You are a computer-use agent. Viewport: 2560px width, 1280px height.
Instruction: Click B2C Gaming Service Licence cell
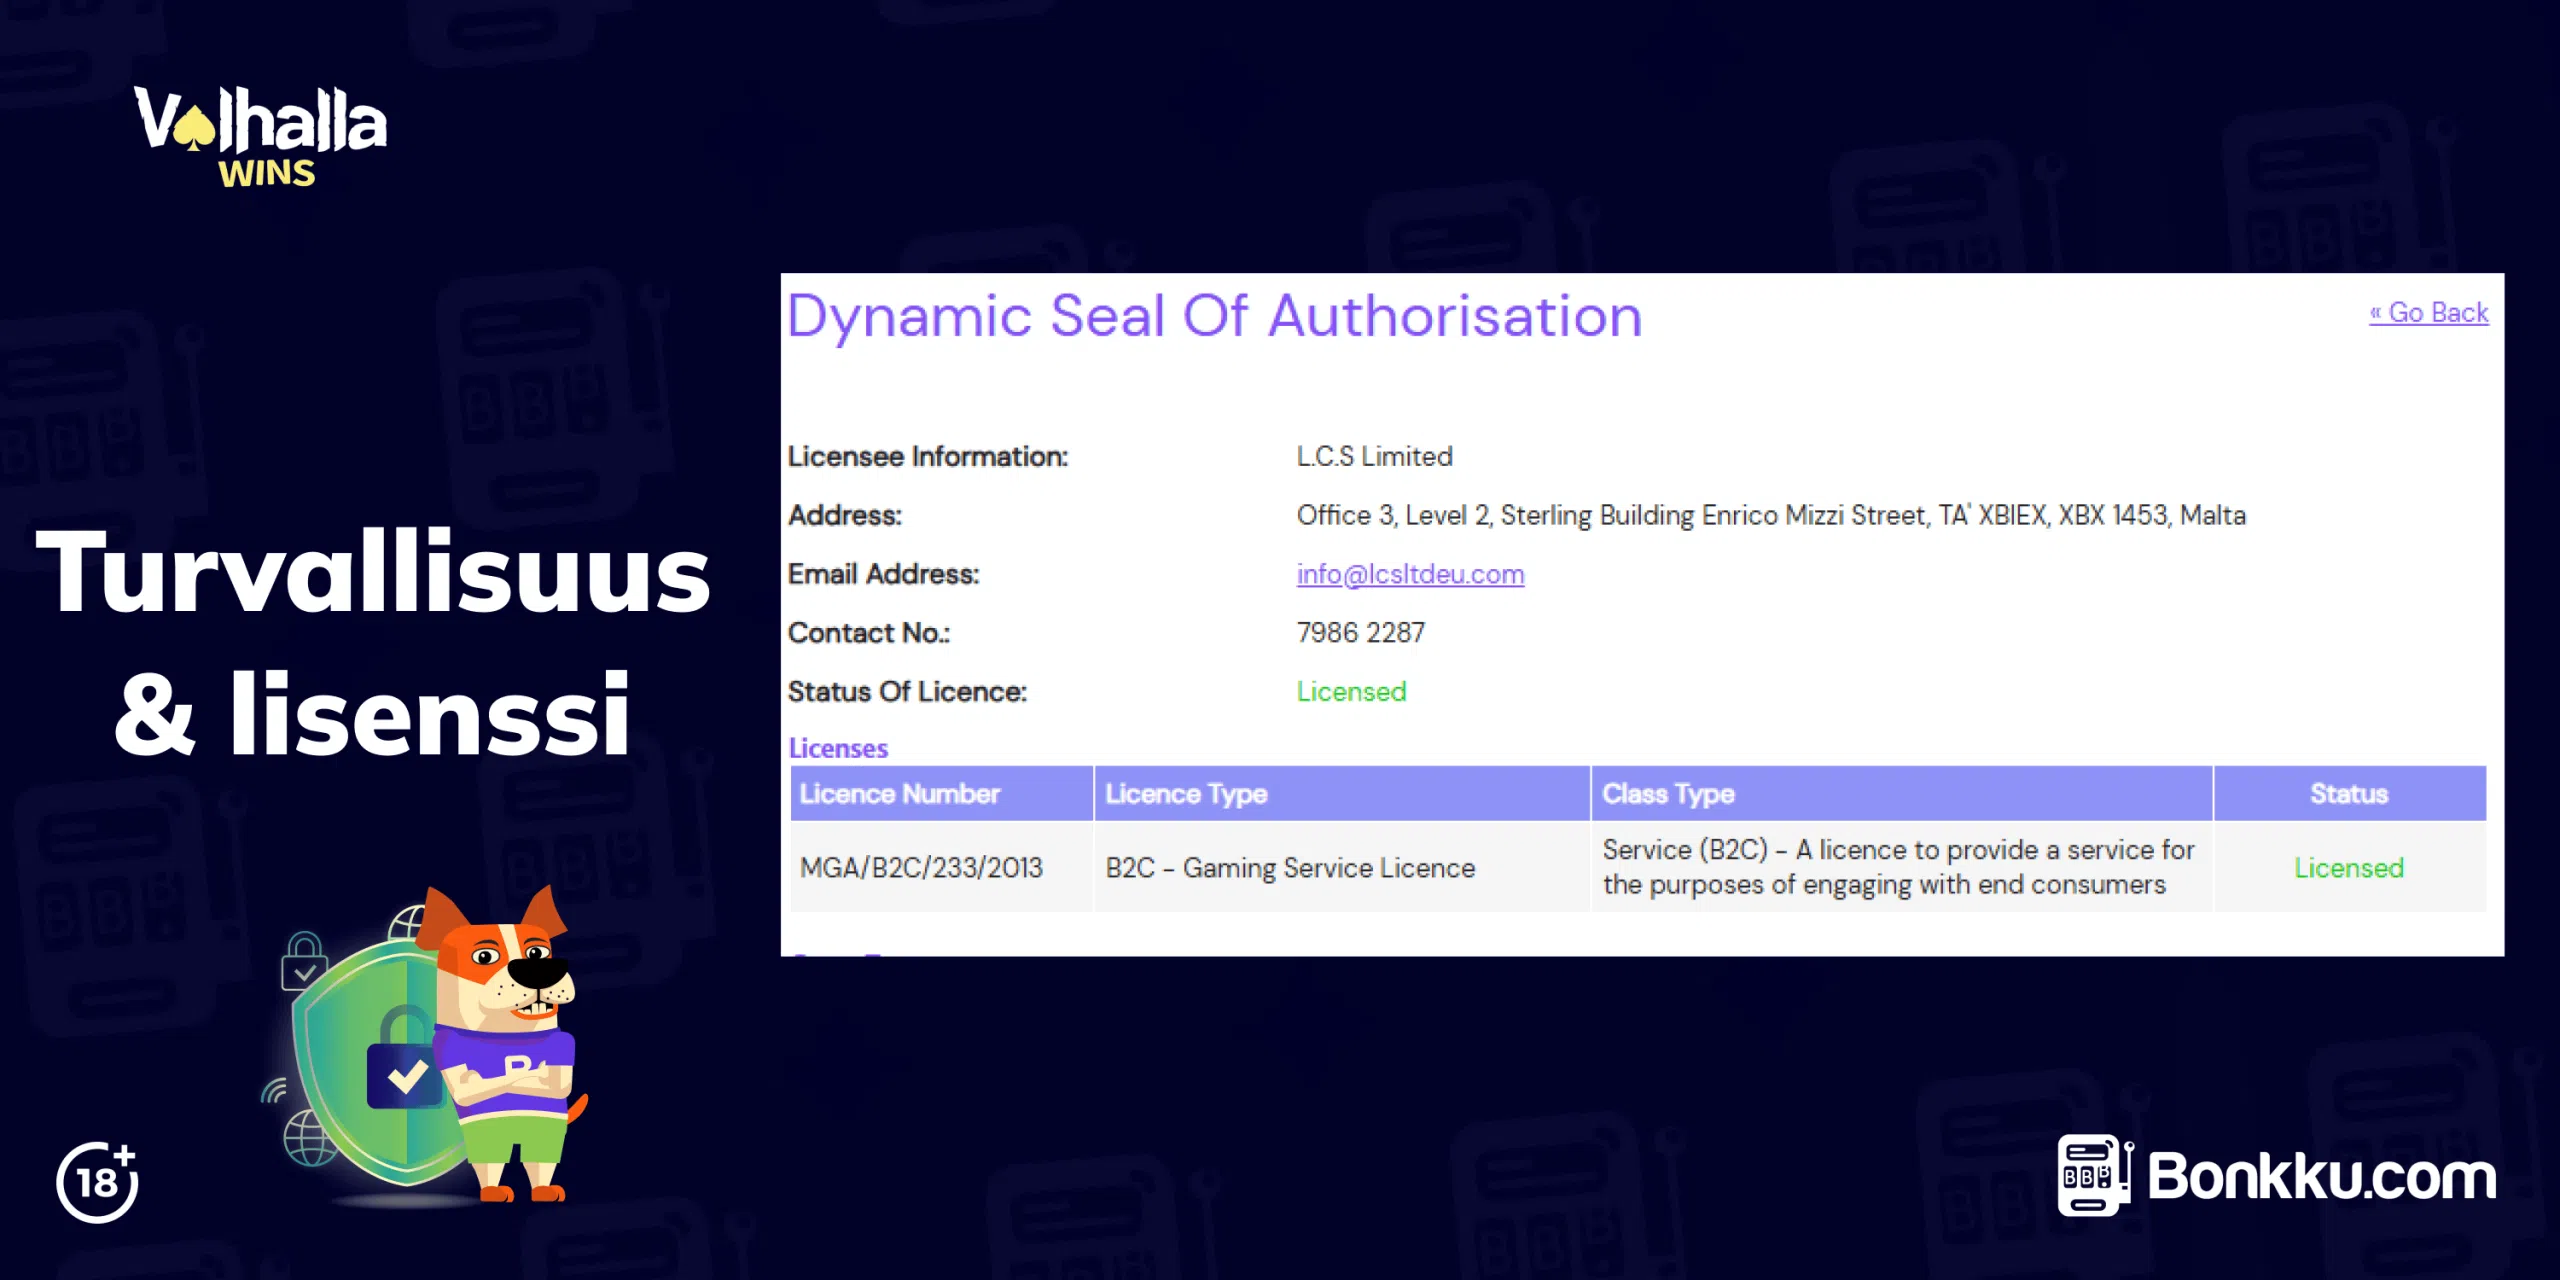pyautogui.click(x=1290, y=868)
